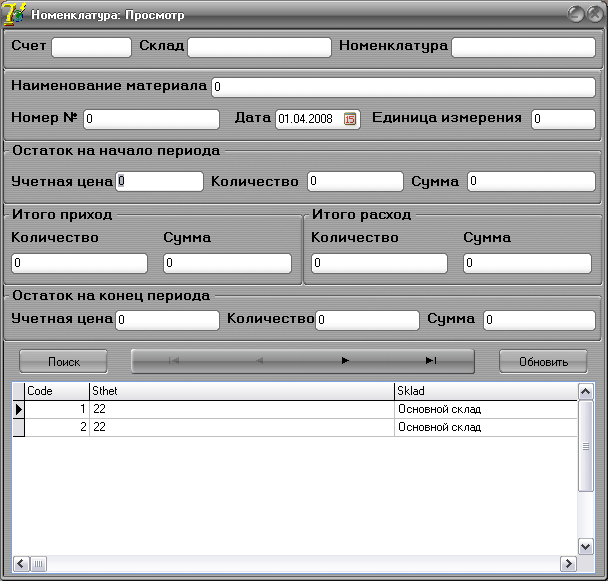Click the Склад input field

tap(259, 47)
